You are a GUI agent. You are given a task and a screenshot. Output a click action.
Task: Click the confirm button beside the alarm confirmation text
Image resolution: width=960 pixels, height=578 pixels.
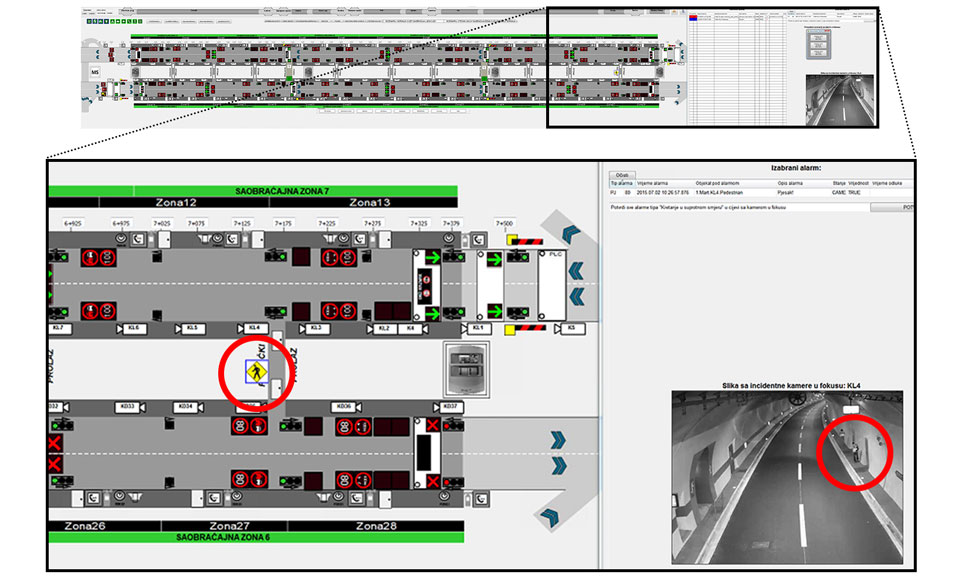pos(893,208)
